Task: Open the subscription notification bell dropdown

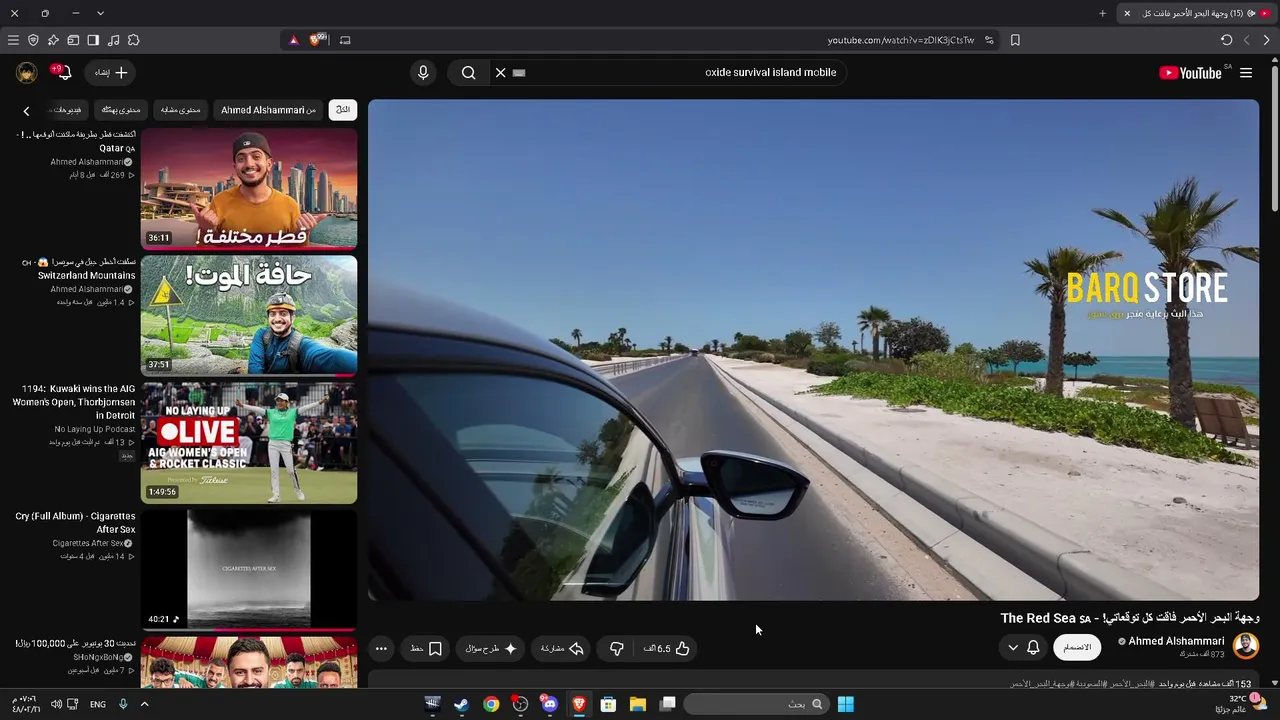Action: pos(1023,648)
